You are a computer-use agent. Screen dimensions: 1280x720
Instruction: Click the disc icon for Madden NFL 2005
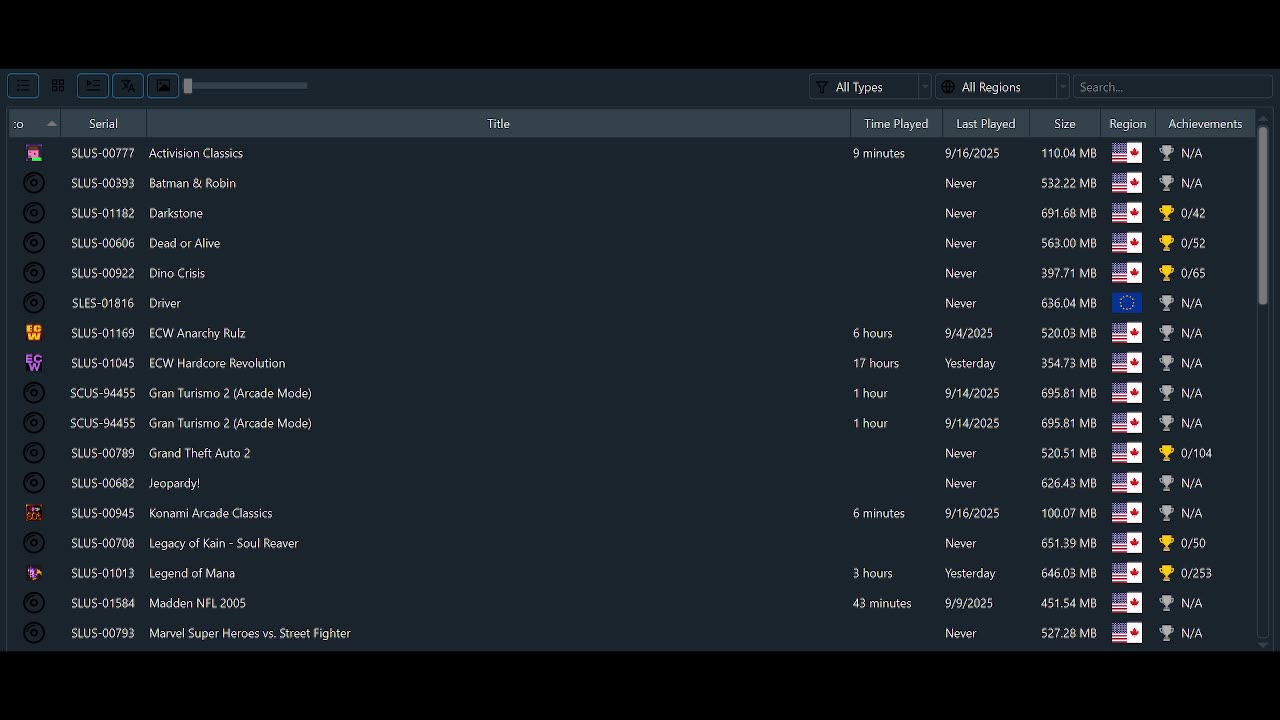[x=34, y=603]
